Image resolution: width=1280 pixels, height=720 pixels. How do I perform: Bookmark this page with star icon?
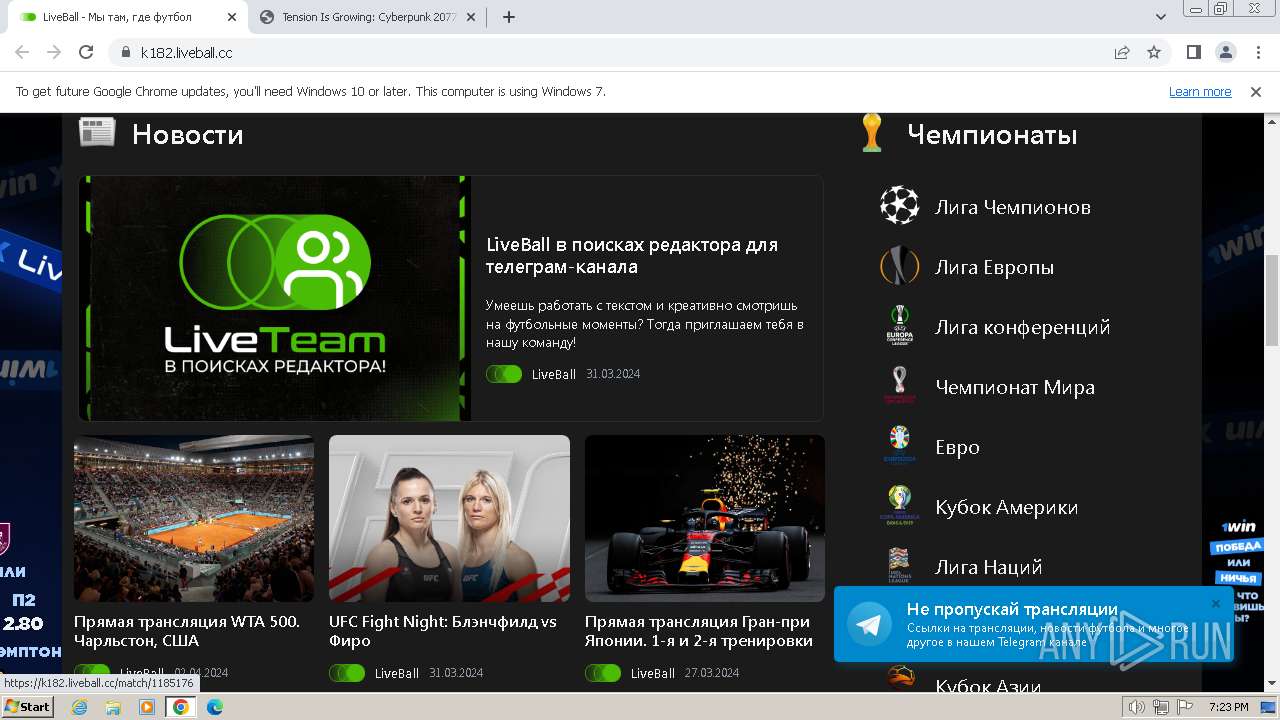(x=1154, y=52)
